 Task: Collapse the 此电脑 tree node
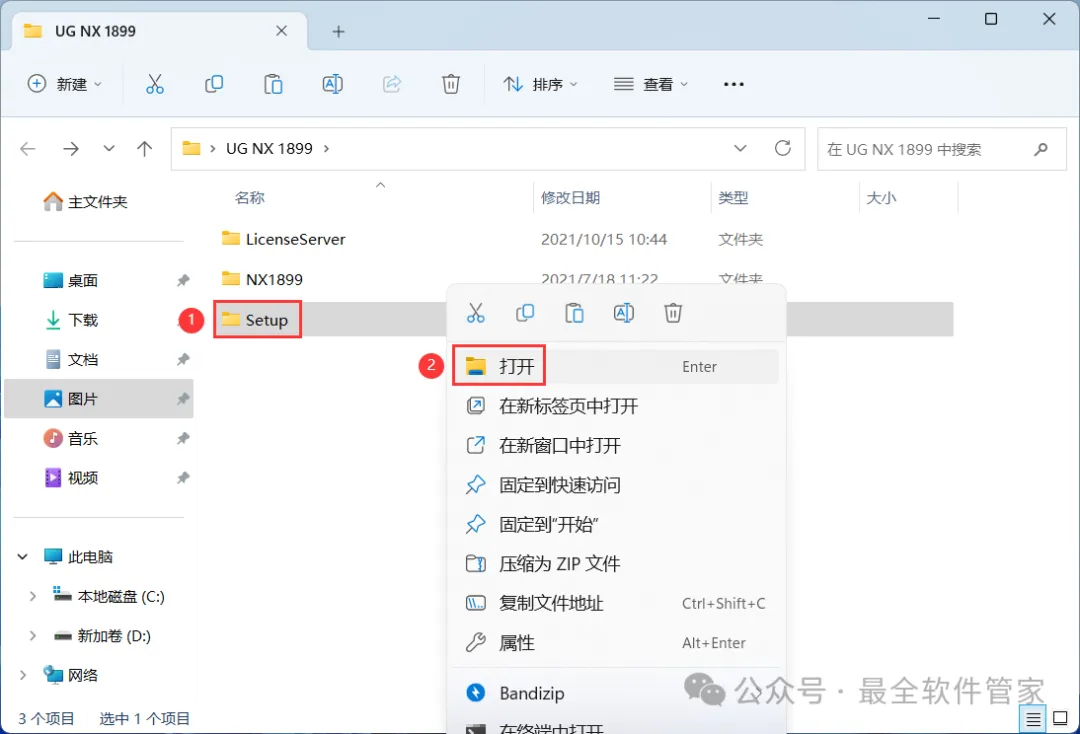(x=23, y=556)
